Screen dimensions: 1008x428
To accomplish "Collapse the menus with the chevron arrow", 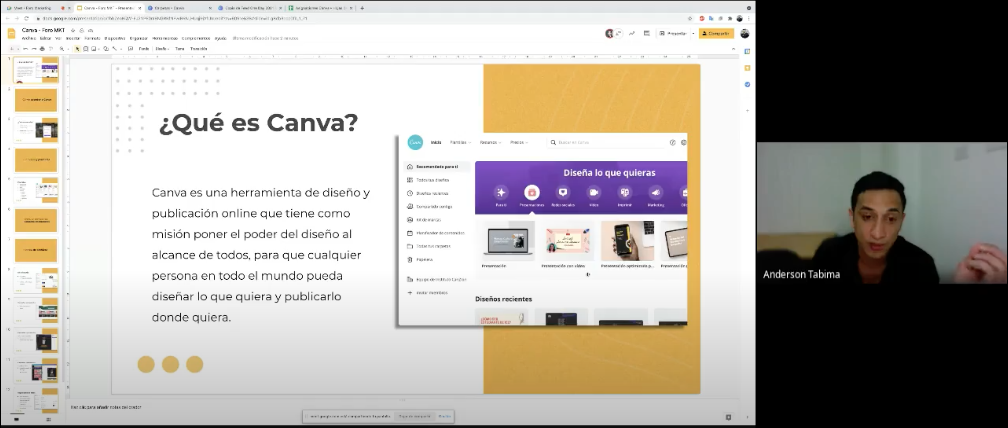I will pos(733,48).
